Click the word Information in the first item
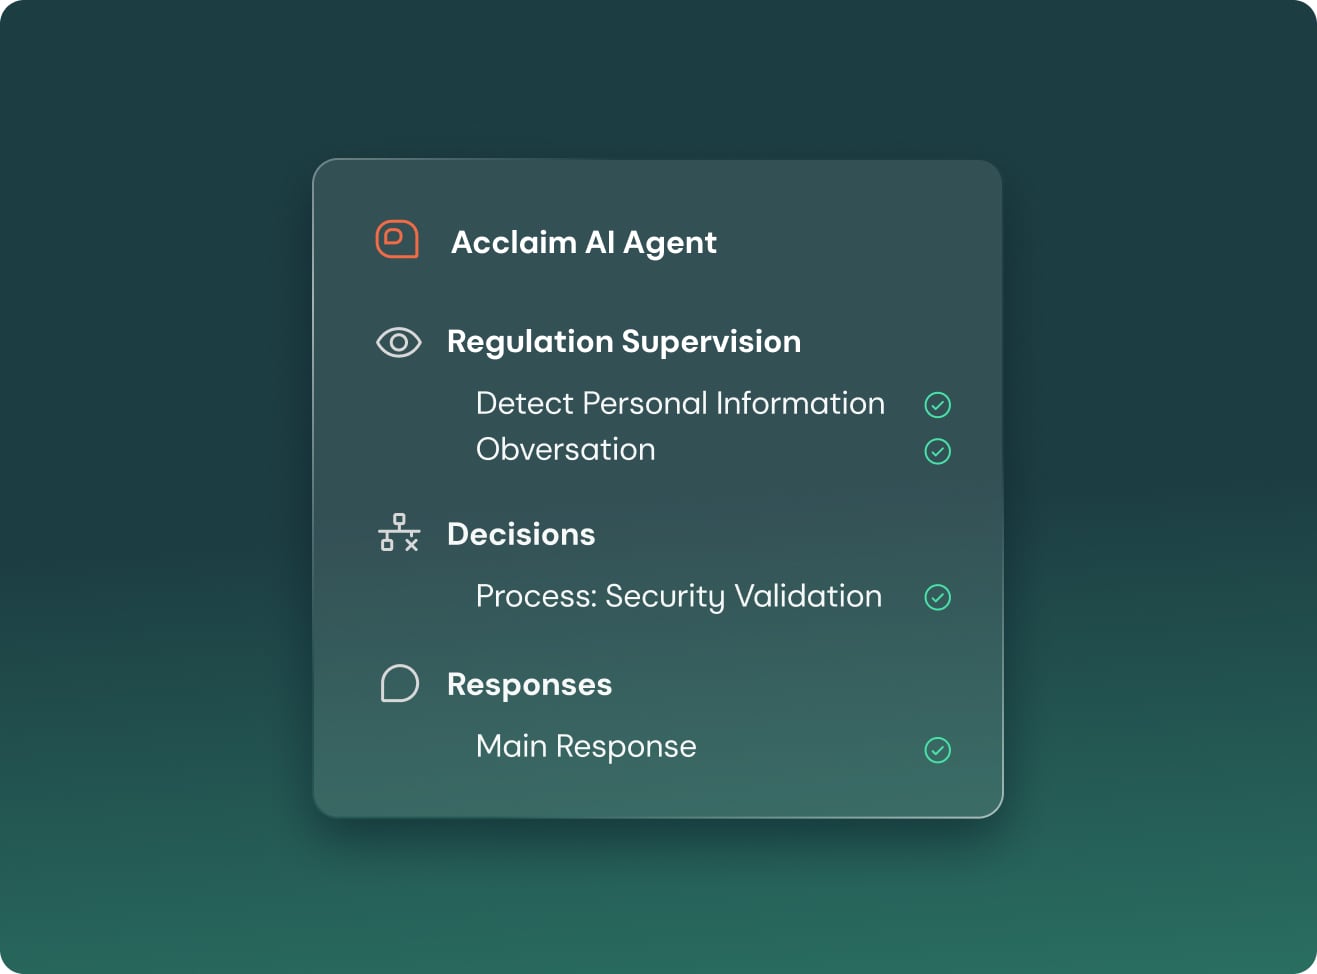Viewport: 1317px width, 974px height. [x=800, y=403]
